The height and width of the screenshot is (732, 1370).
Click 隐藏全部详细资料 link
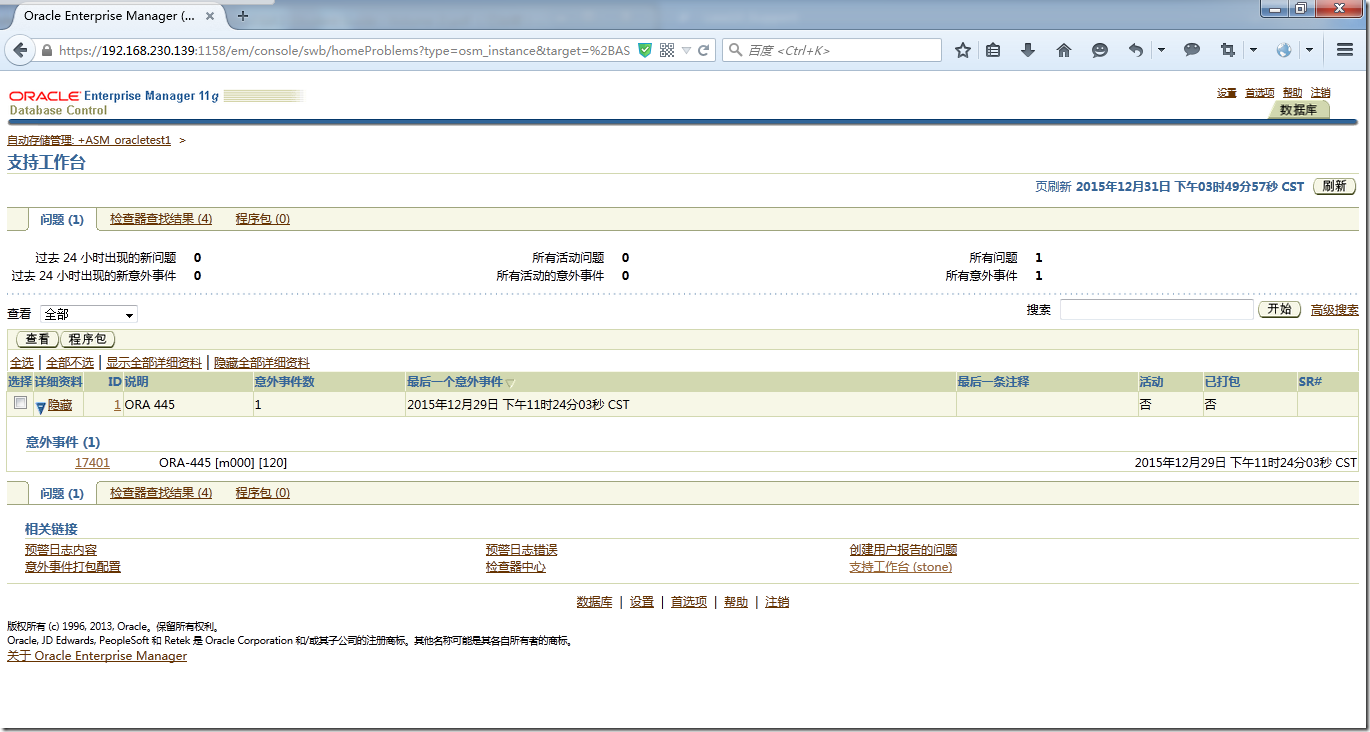[x=262, y=363]
